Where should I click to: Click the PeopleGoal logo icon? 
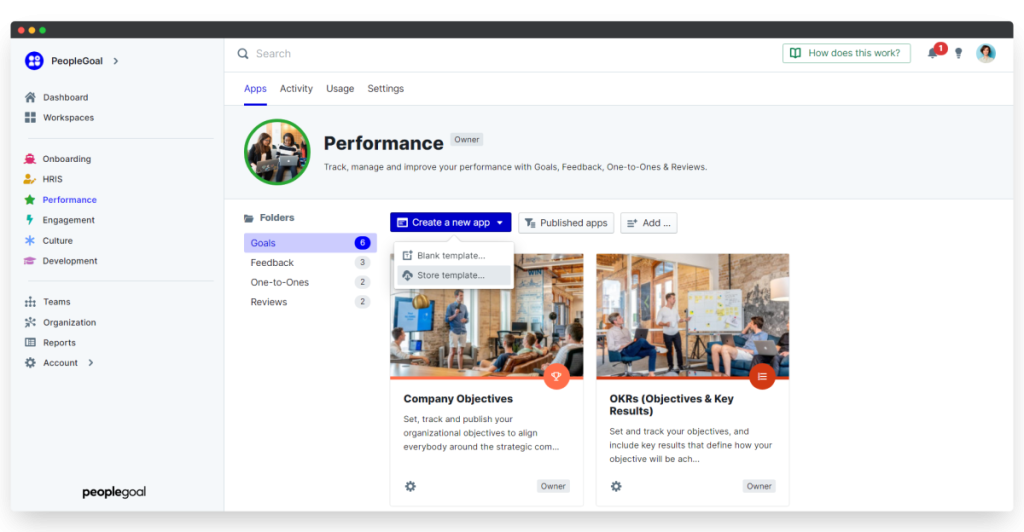pyautogui.click(x=34, y=61)
